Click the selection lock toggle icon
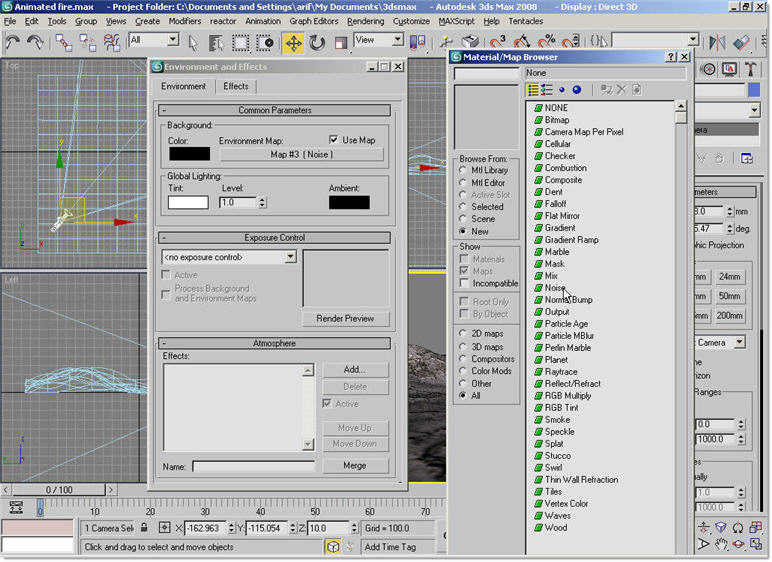Image resolution: width=772 pixels, height=562 pixels. (144, 527)
